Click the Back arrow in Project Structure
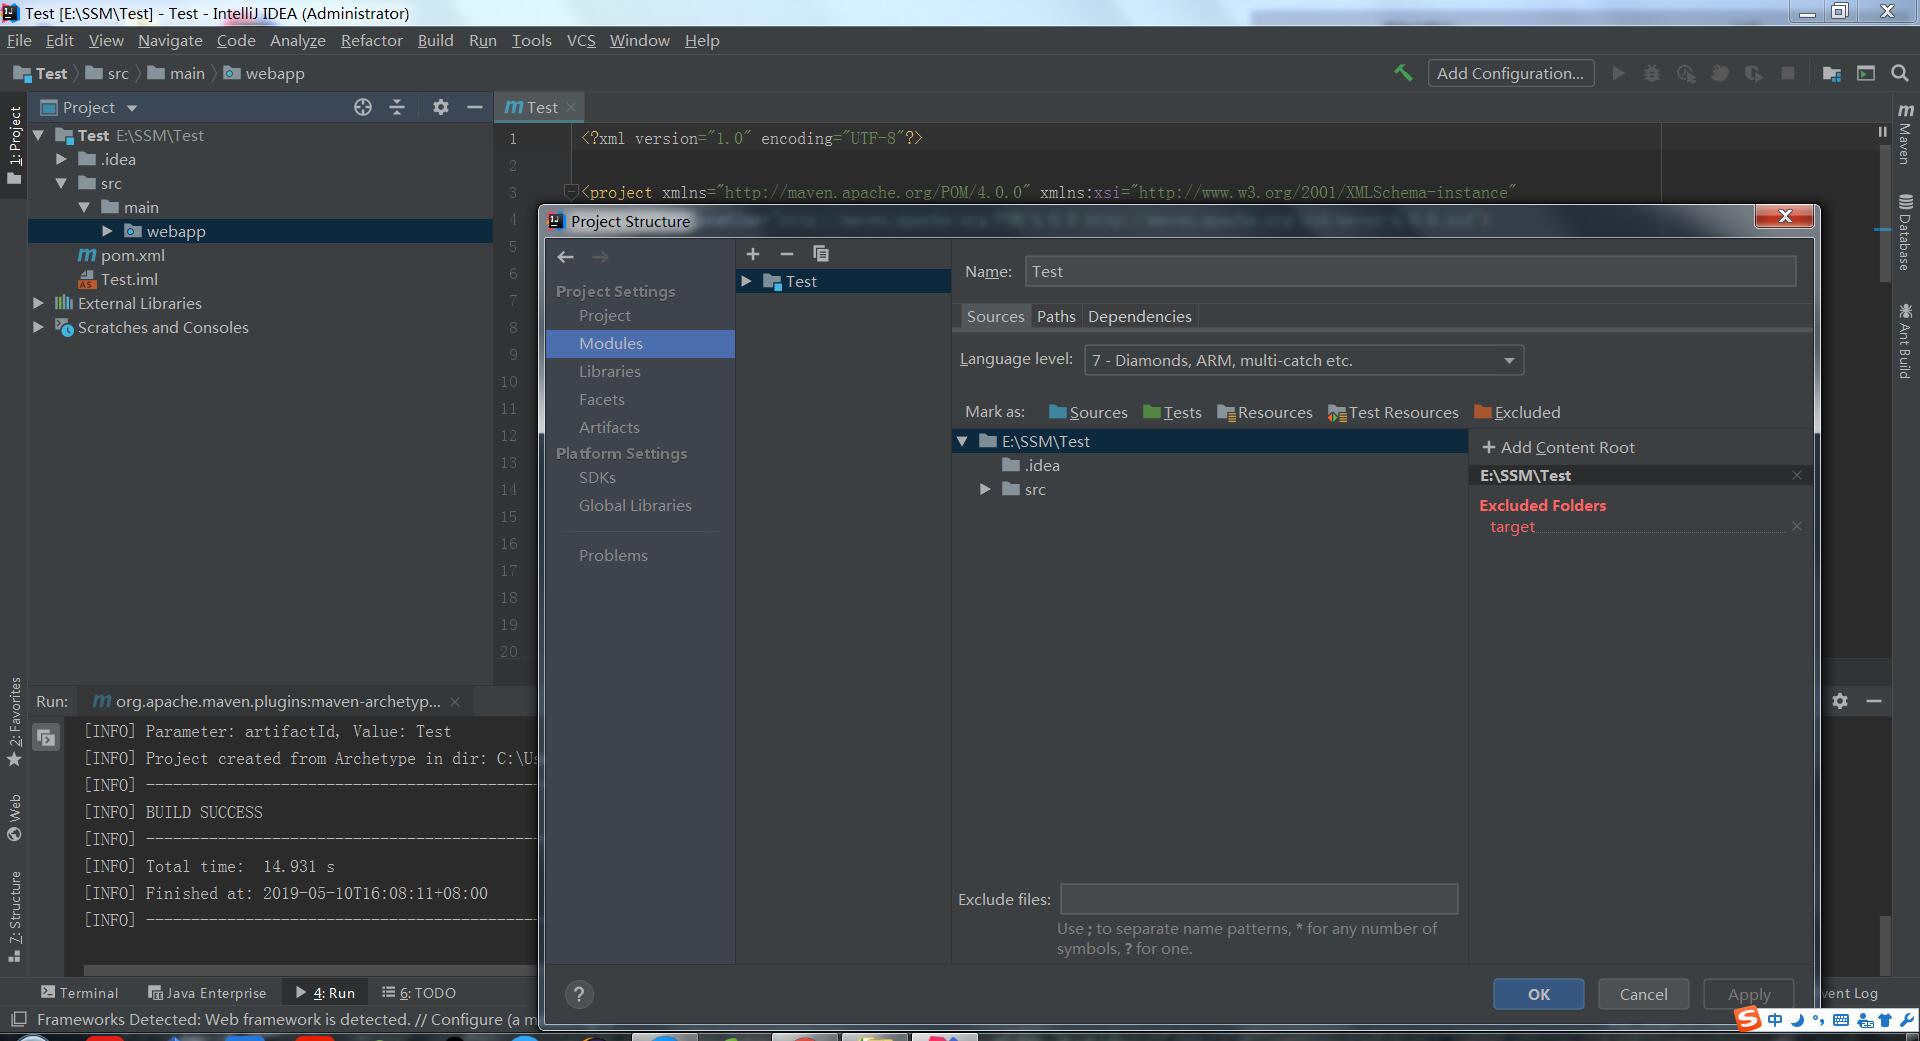The height and width of the screenshot is (1041, 1920). (x=566, y=257)
